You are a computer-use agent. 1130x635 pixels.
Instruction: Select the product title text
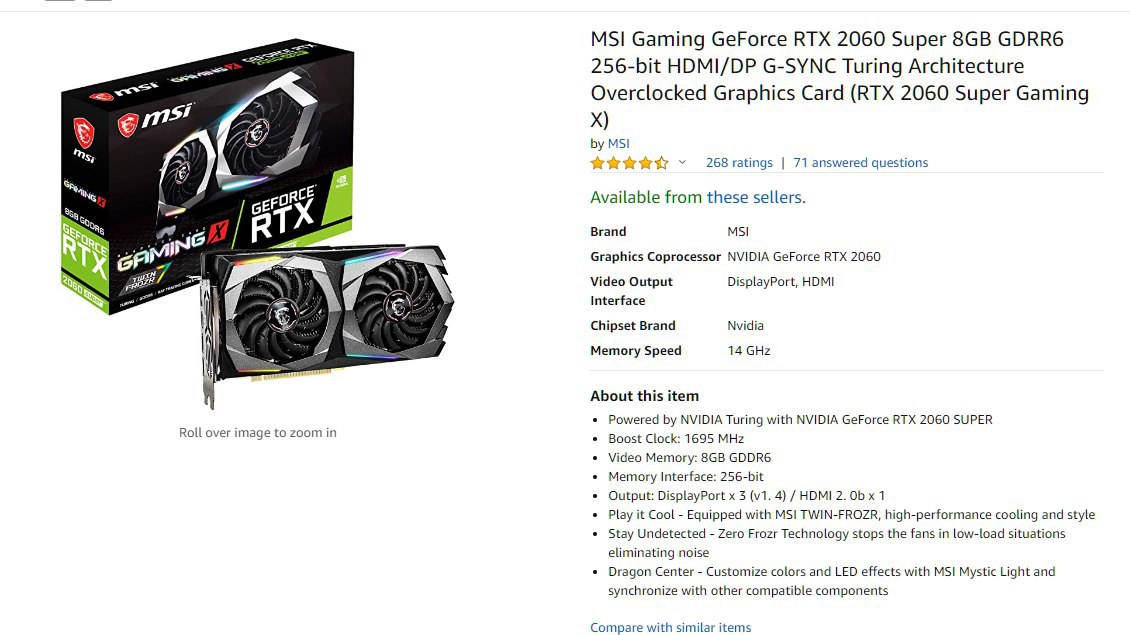(x=840, y=79)
